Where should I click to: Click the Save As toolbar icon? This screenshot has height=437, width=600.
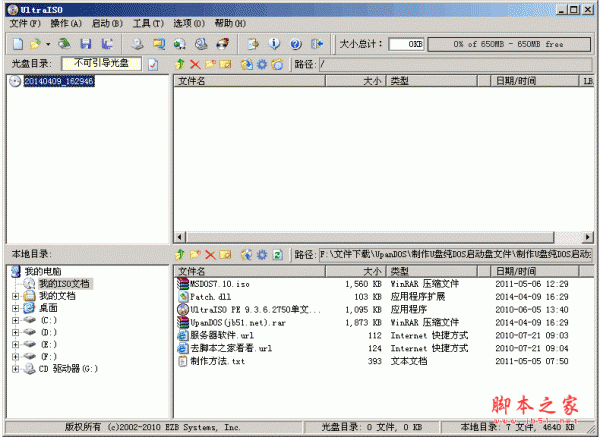coord(107,44)
